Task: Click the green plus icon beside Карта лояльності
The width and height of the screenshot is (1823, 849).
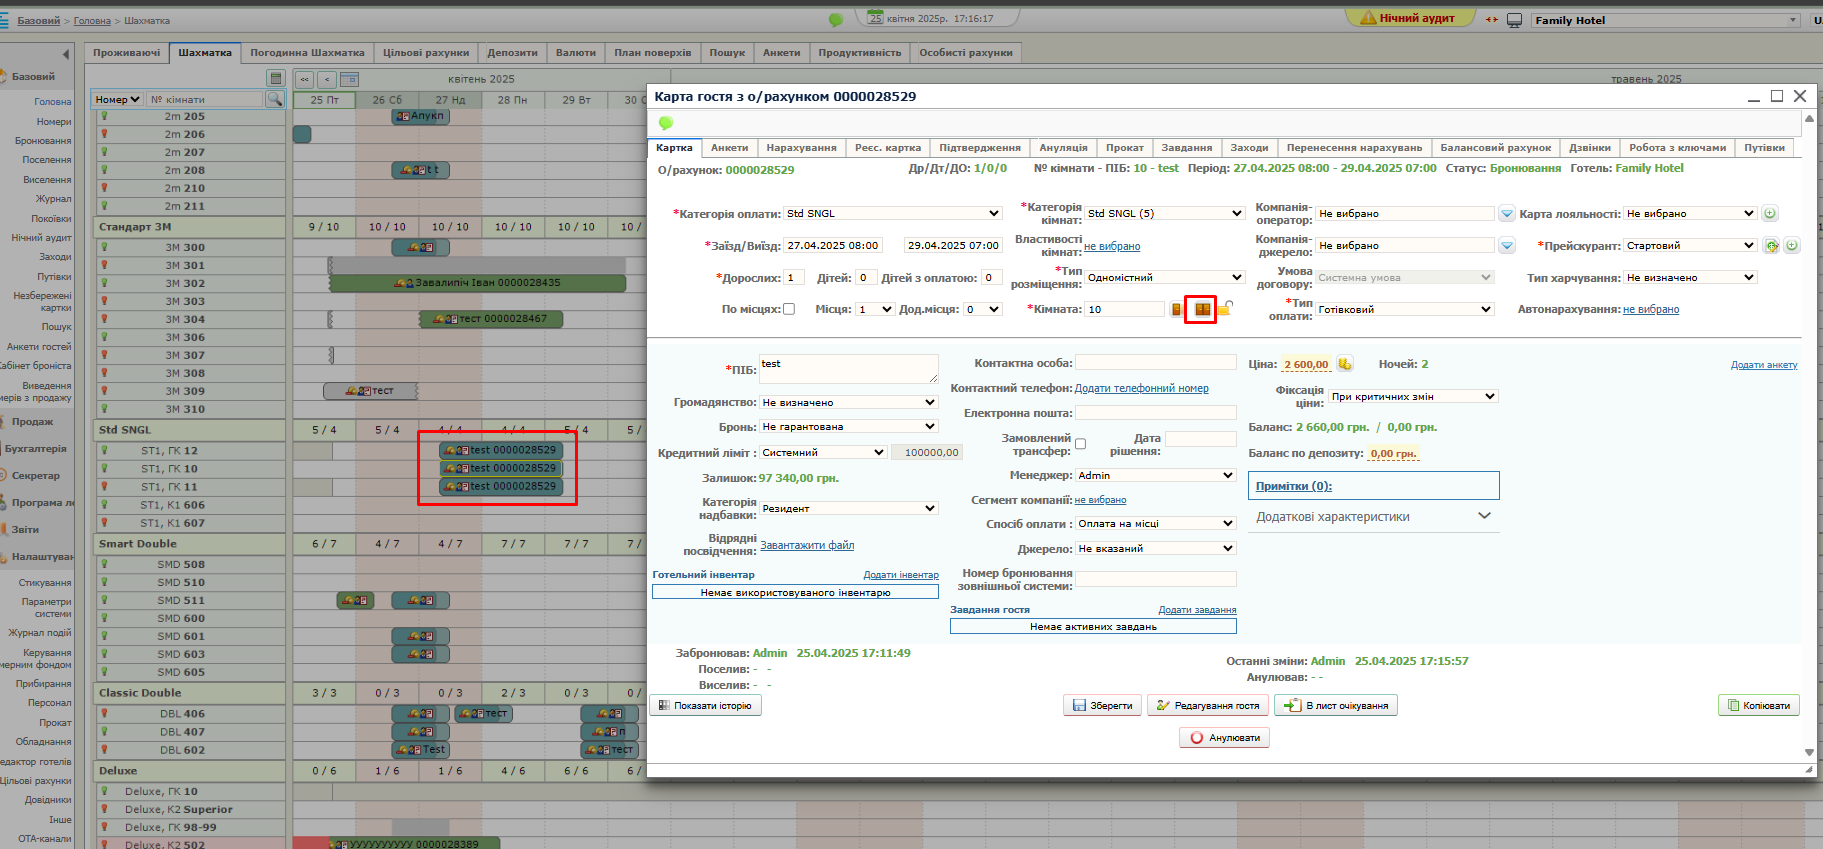Action: point(1769,213)
